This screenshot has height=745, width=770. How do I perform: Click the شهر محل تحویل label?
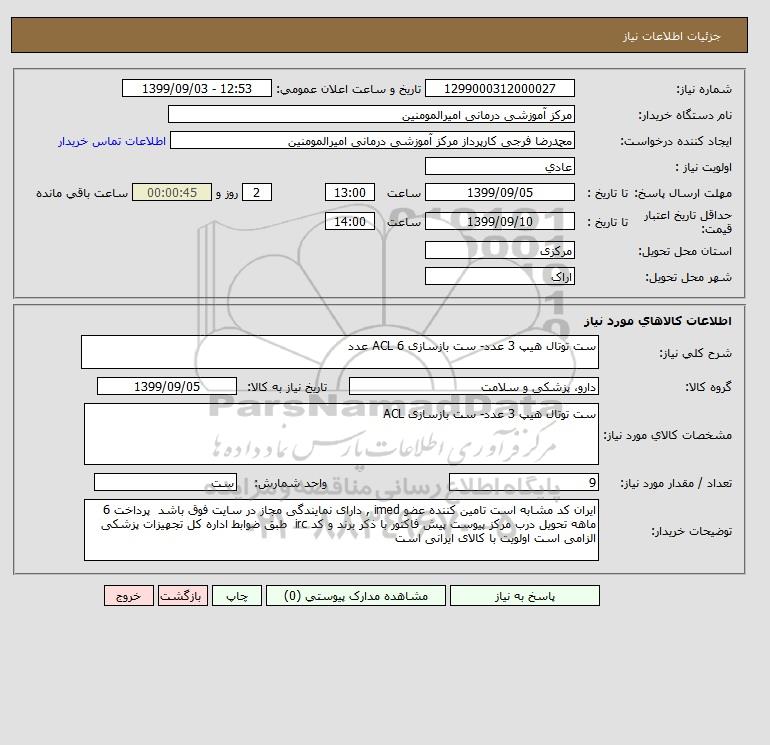pos(688,277)
